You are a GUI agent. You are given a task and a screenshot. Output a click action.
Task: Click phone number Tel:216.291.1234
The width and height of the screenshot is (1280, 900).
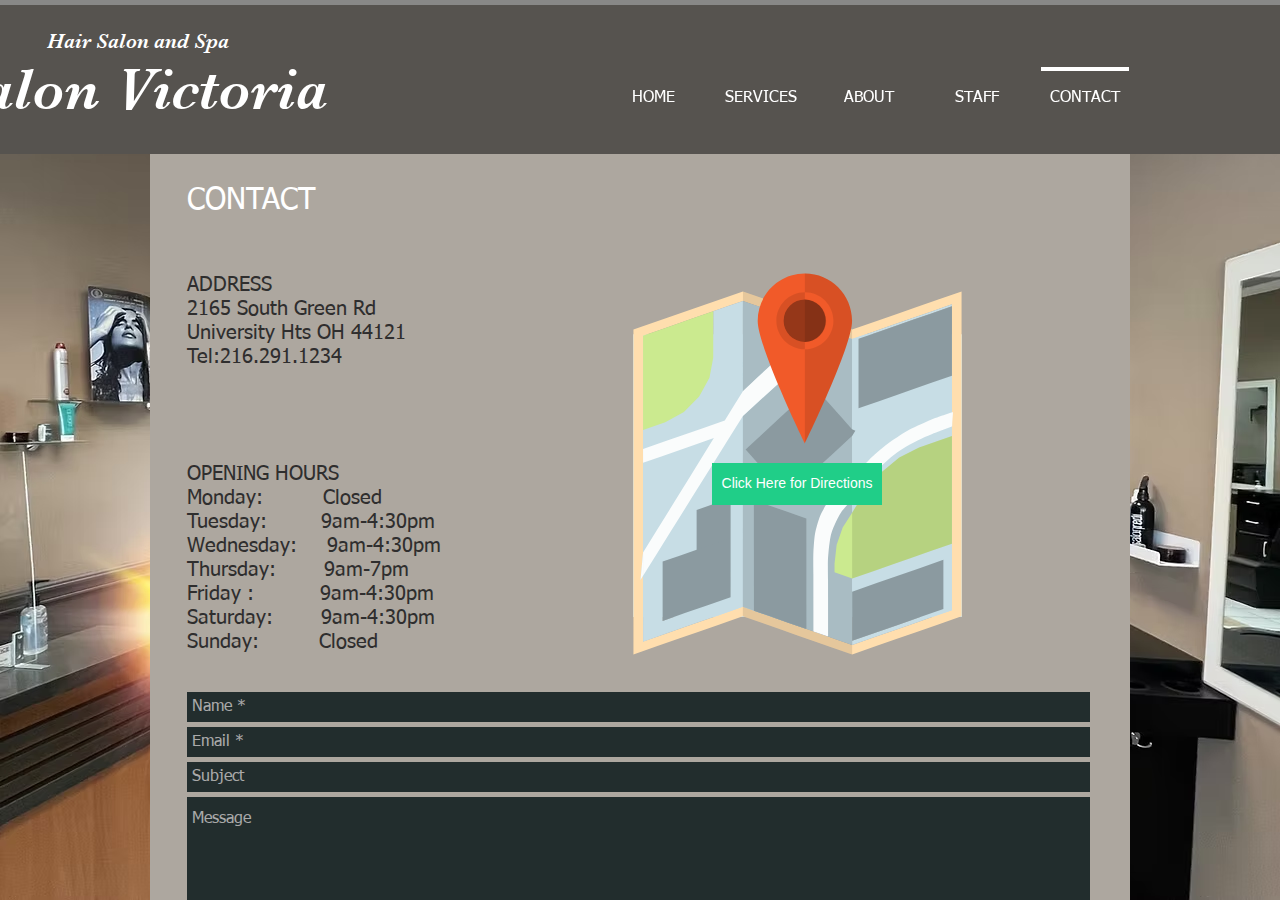[x=264, y=356]
